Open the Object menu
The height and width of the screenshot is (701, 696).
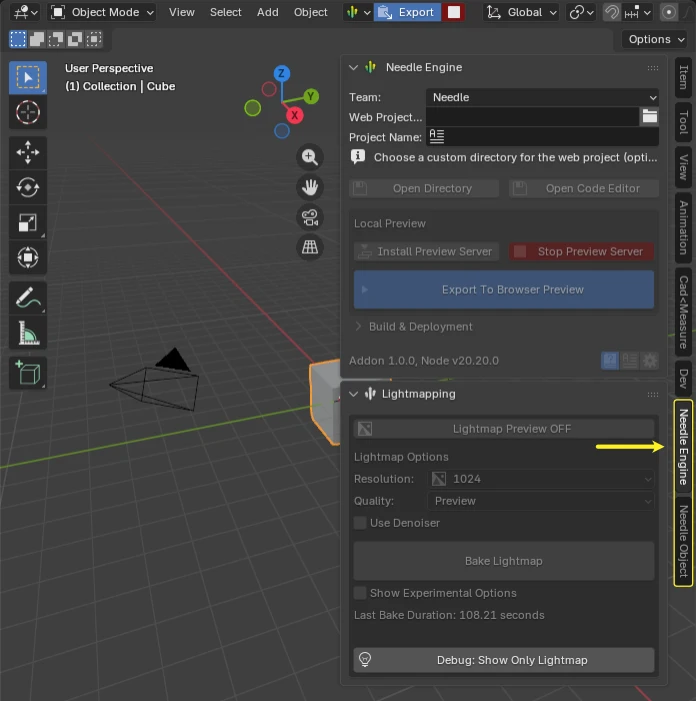[310, 12]
